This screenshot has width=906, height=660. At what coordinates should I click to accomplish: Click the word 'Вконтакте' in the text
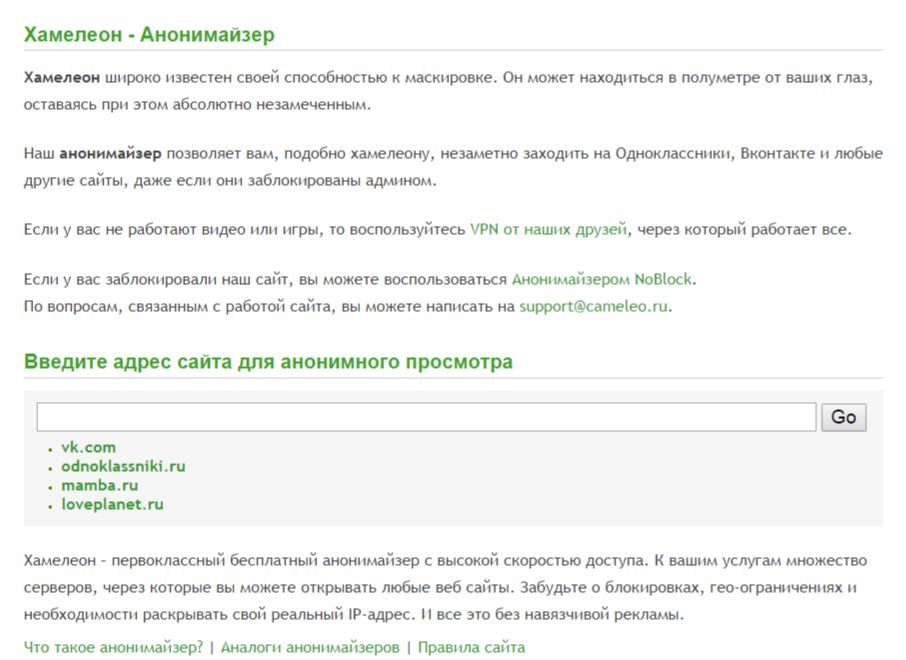click(x=774, y=154)
